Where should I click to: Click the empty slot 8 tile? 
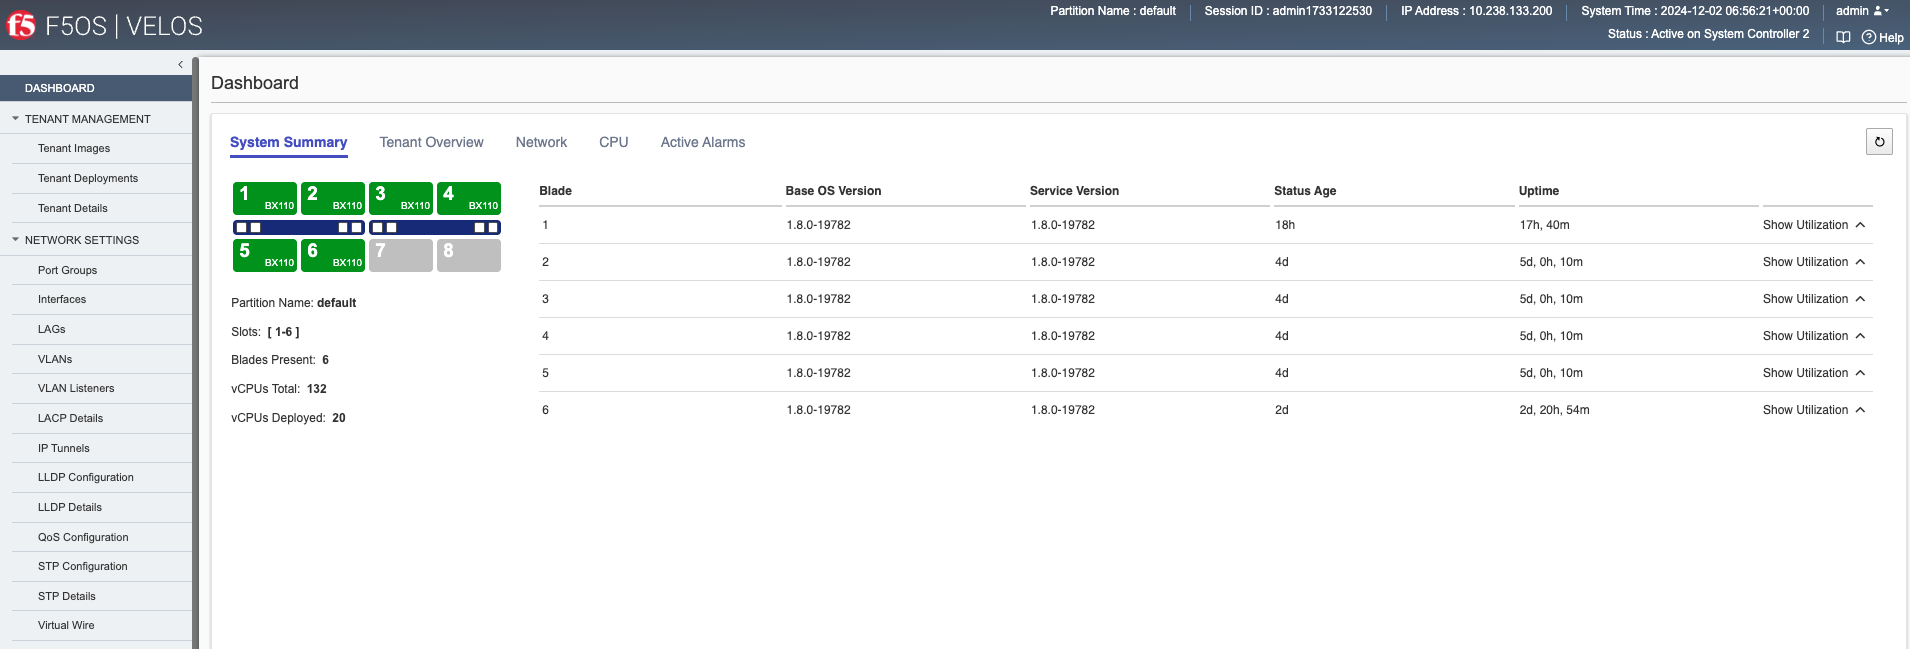tap(469, 255)
